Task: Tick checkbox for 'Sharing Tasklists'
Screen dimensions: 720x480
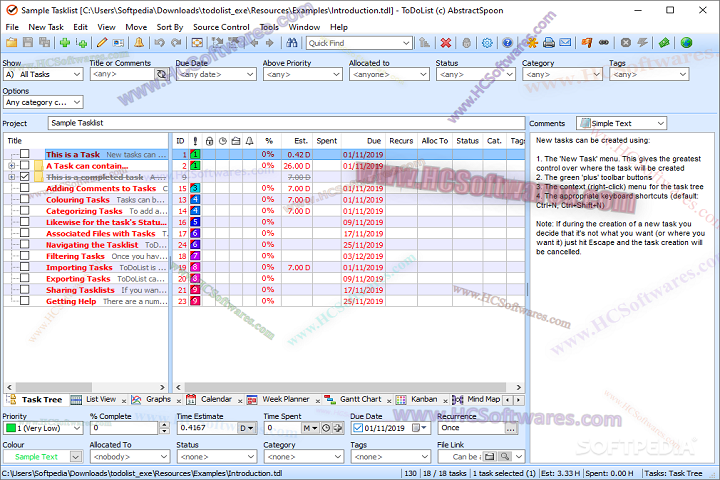Action: pos(25,290)
